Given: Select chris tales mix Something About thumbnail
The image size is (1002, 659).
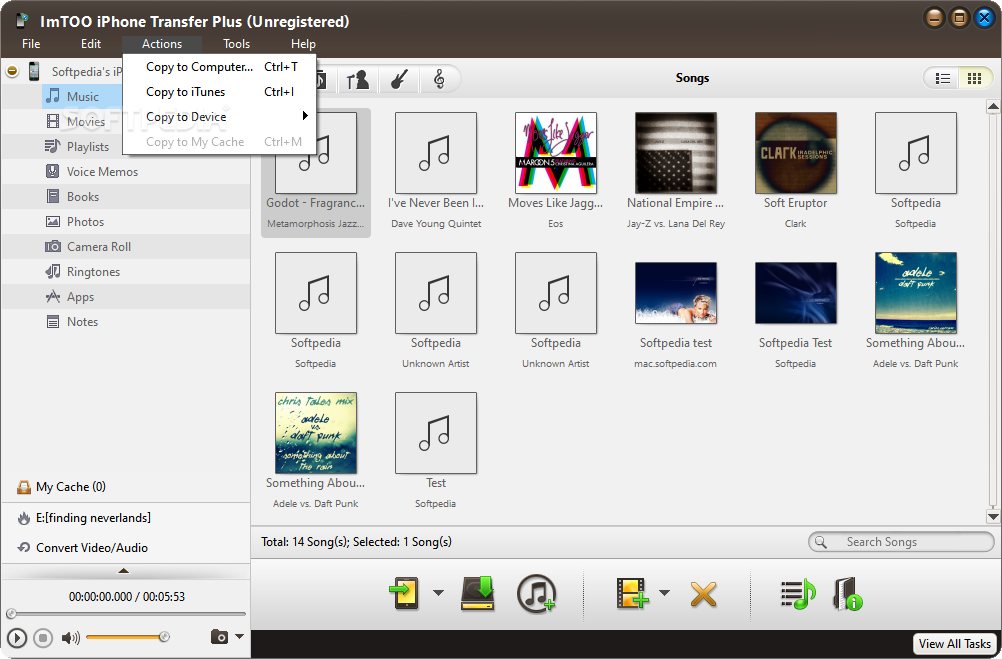Looking at the screenshot, I should [x=316, y=433].
